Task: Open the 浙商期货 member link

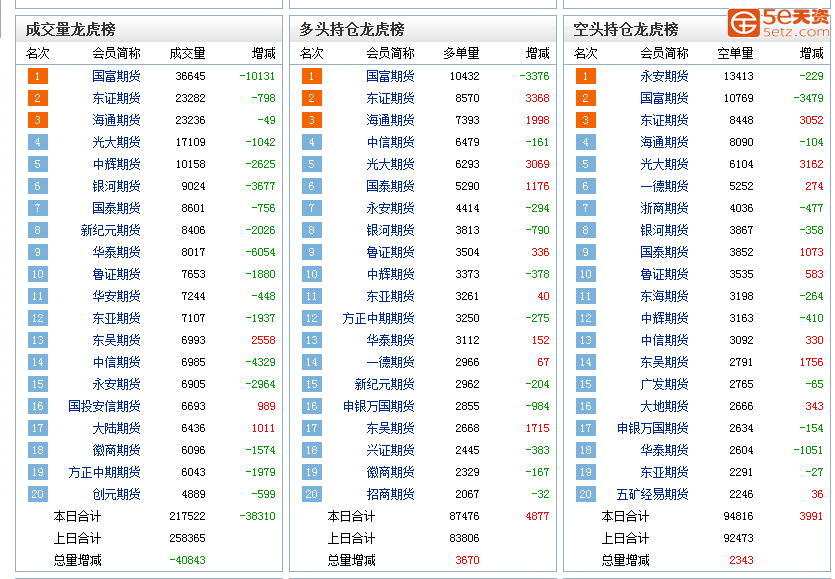Action: [x=664, y=208]
